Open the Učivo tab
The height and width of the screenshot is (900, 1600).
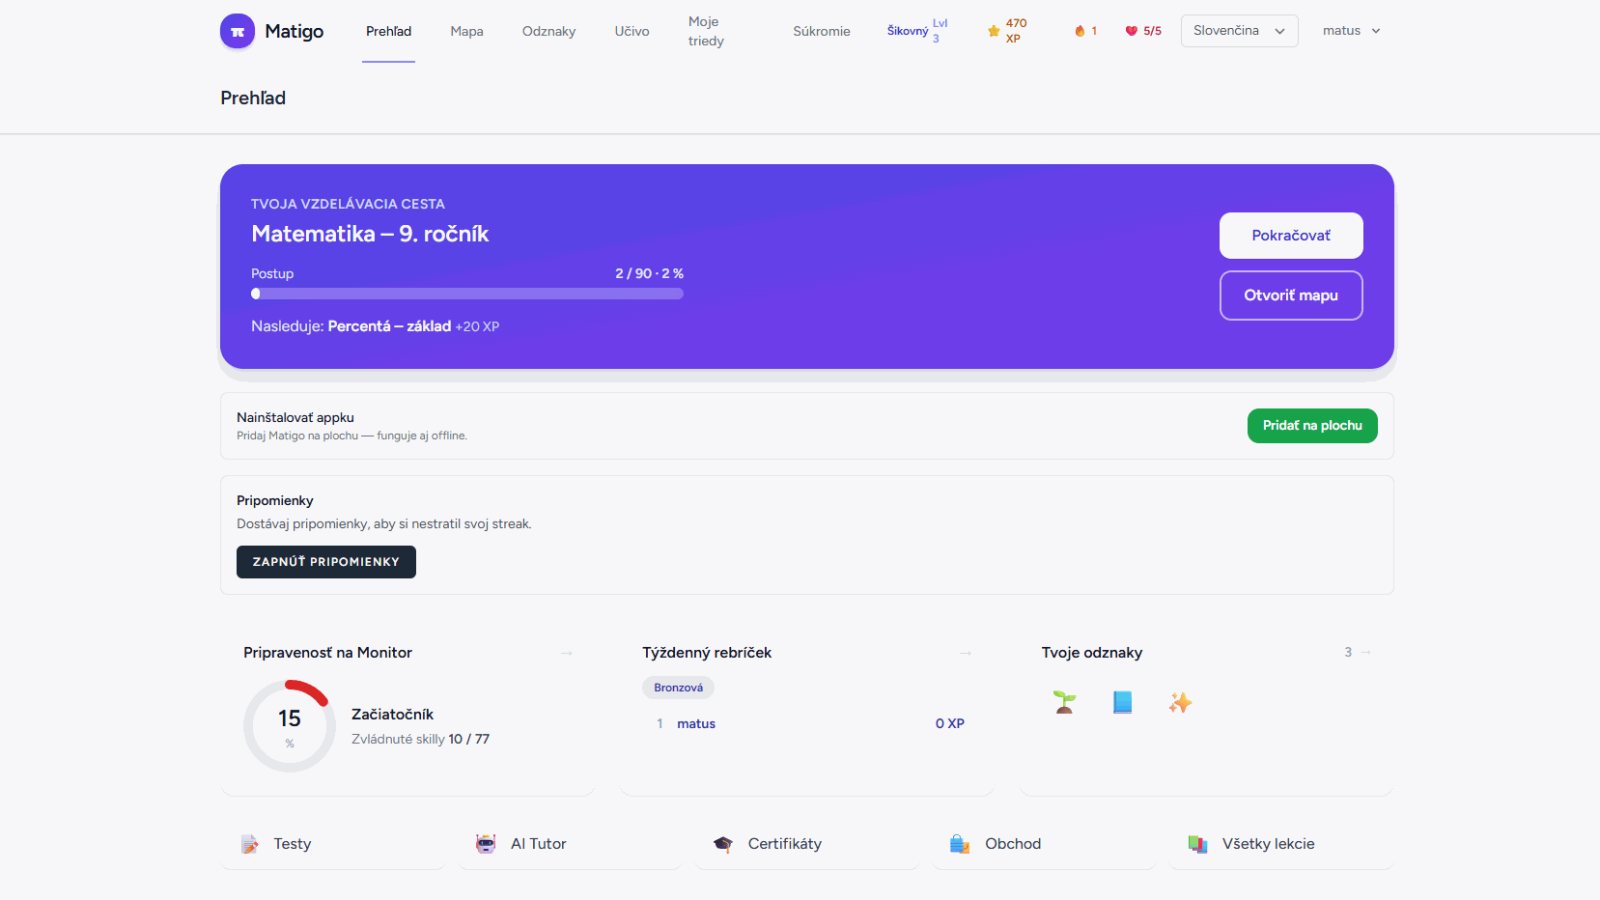tap(632, 31)
